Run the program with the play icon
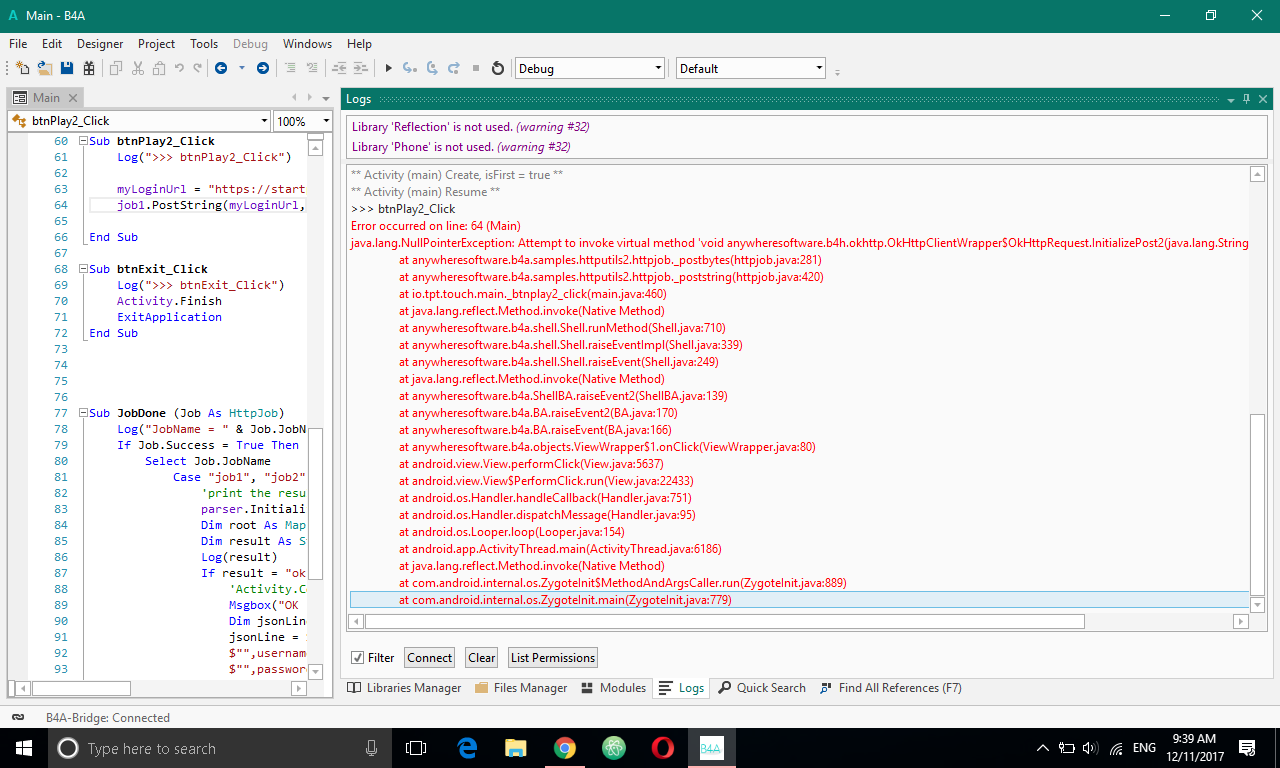The height and width of the screenshot is (768, 1280). tap(389, 68)
